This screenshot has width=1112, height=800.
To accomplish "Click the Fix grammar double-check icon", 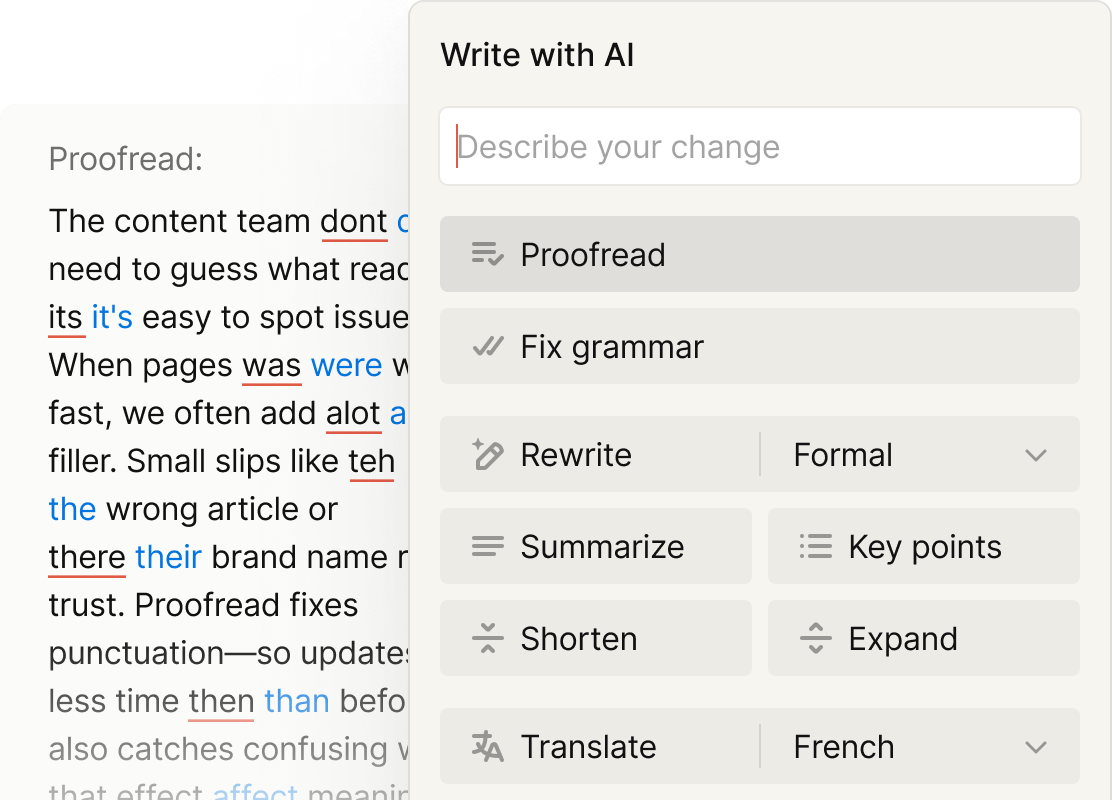I will click(x=488, y=346).
